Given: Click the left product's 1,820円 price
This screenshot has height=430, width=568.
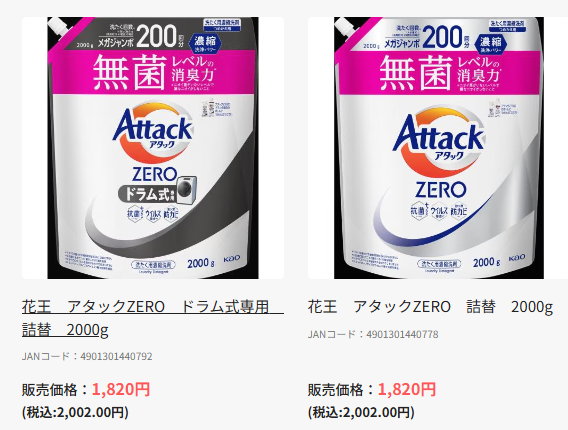Looking at the screenshot, I should [121, 389].
